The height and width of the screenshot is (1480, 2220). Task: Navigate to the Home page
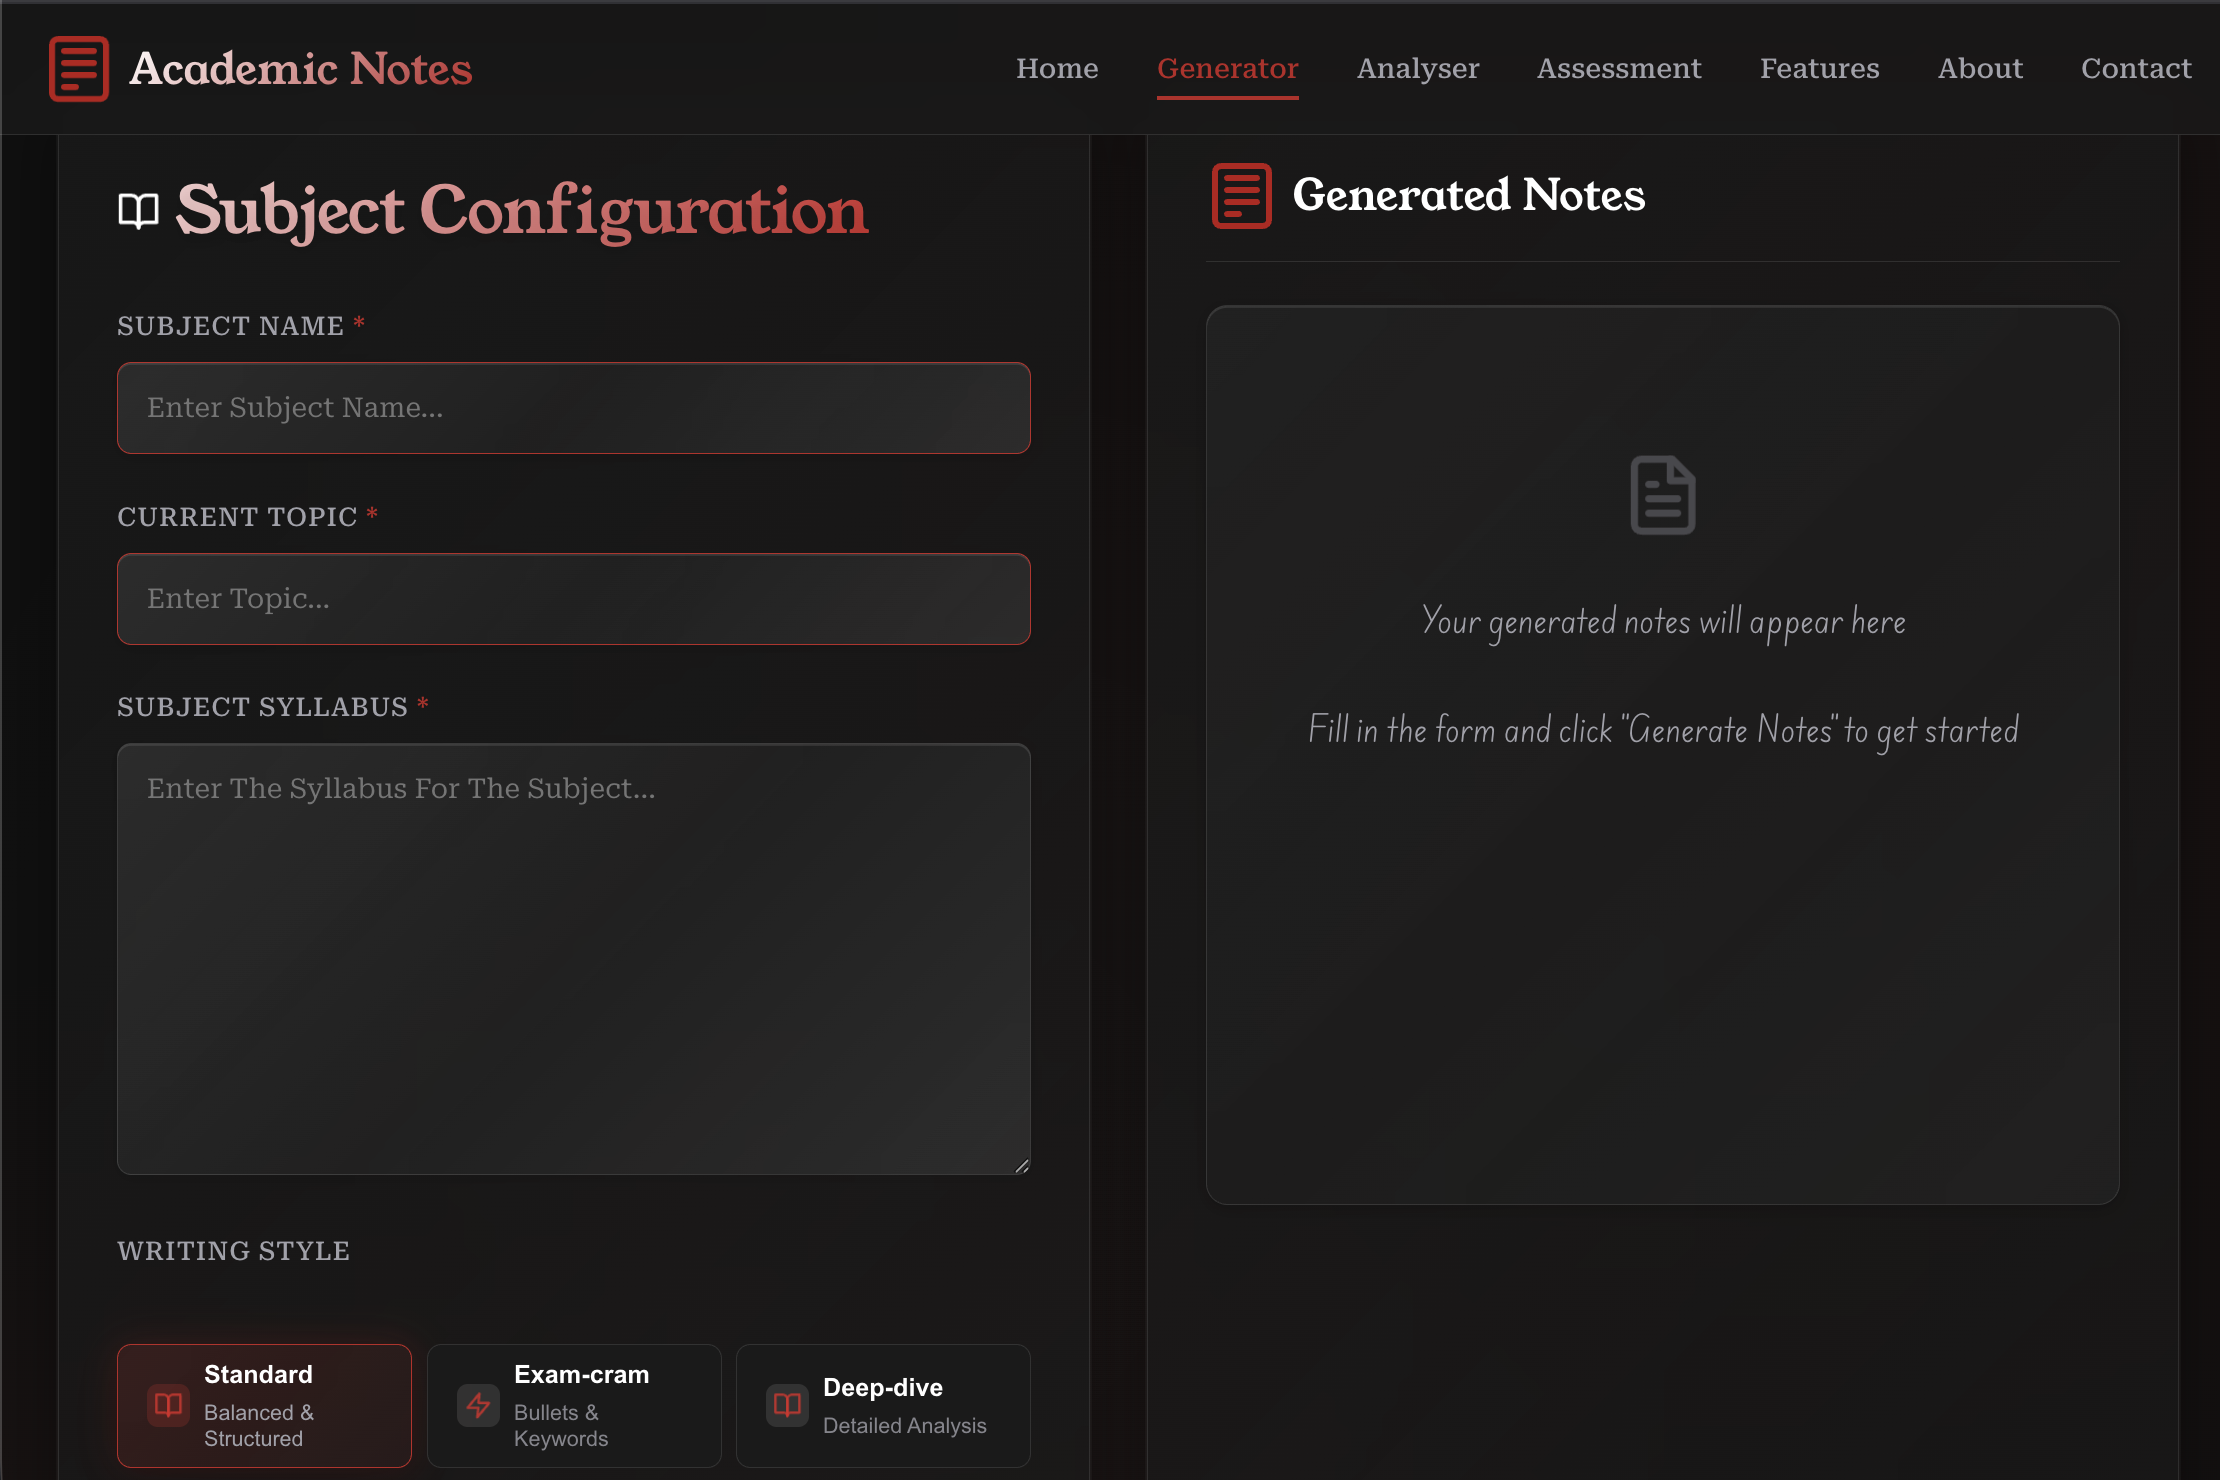coord(1056,69)
